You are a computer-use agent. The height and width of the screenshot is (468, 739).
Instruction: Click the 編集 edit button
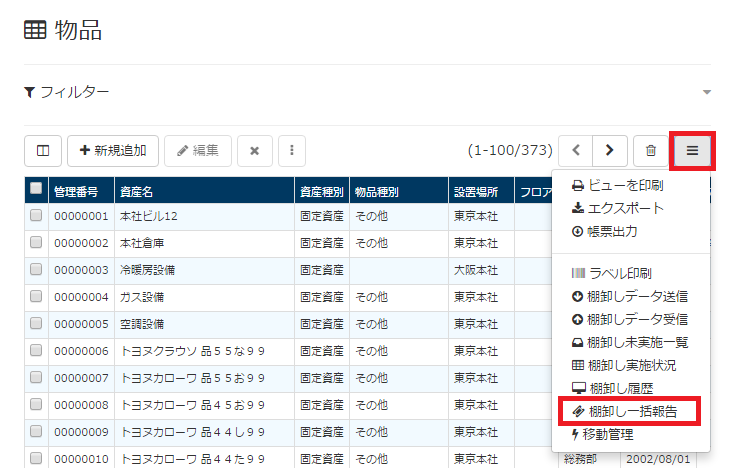[198, 151]
